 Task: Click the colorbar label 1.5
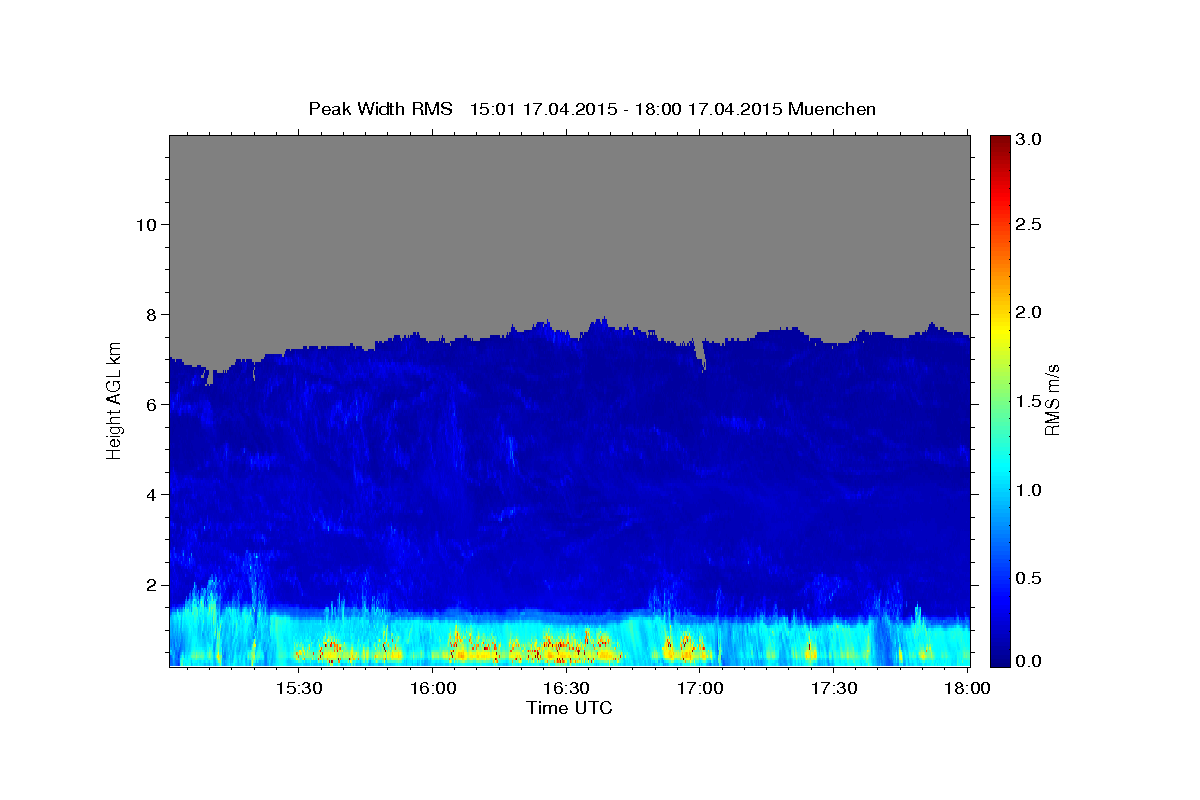(1030, 401)
